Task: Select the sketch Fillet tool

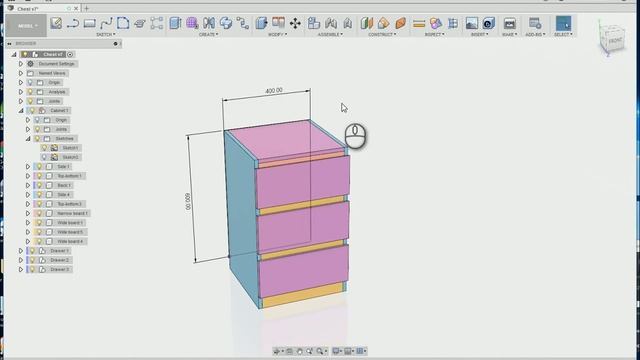Action: coord(123,23)
